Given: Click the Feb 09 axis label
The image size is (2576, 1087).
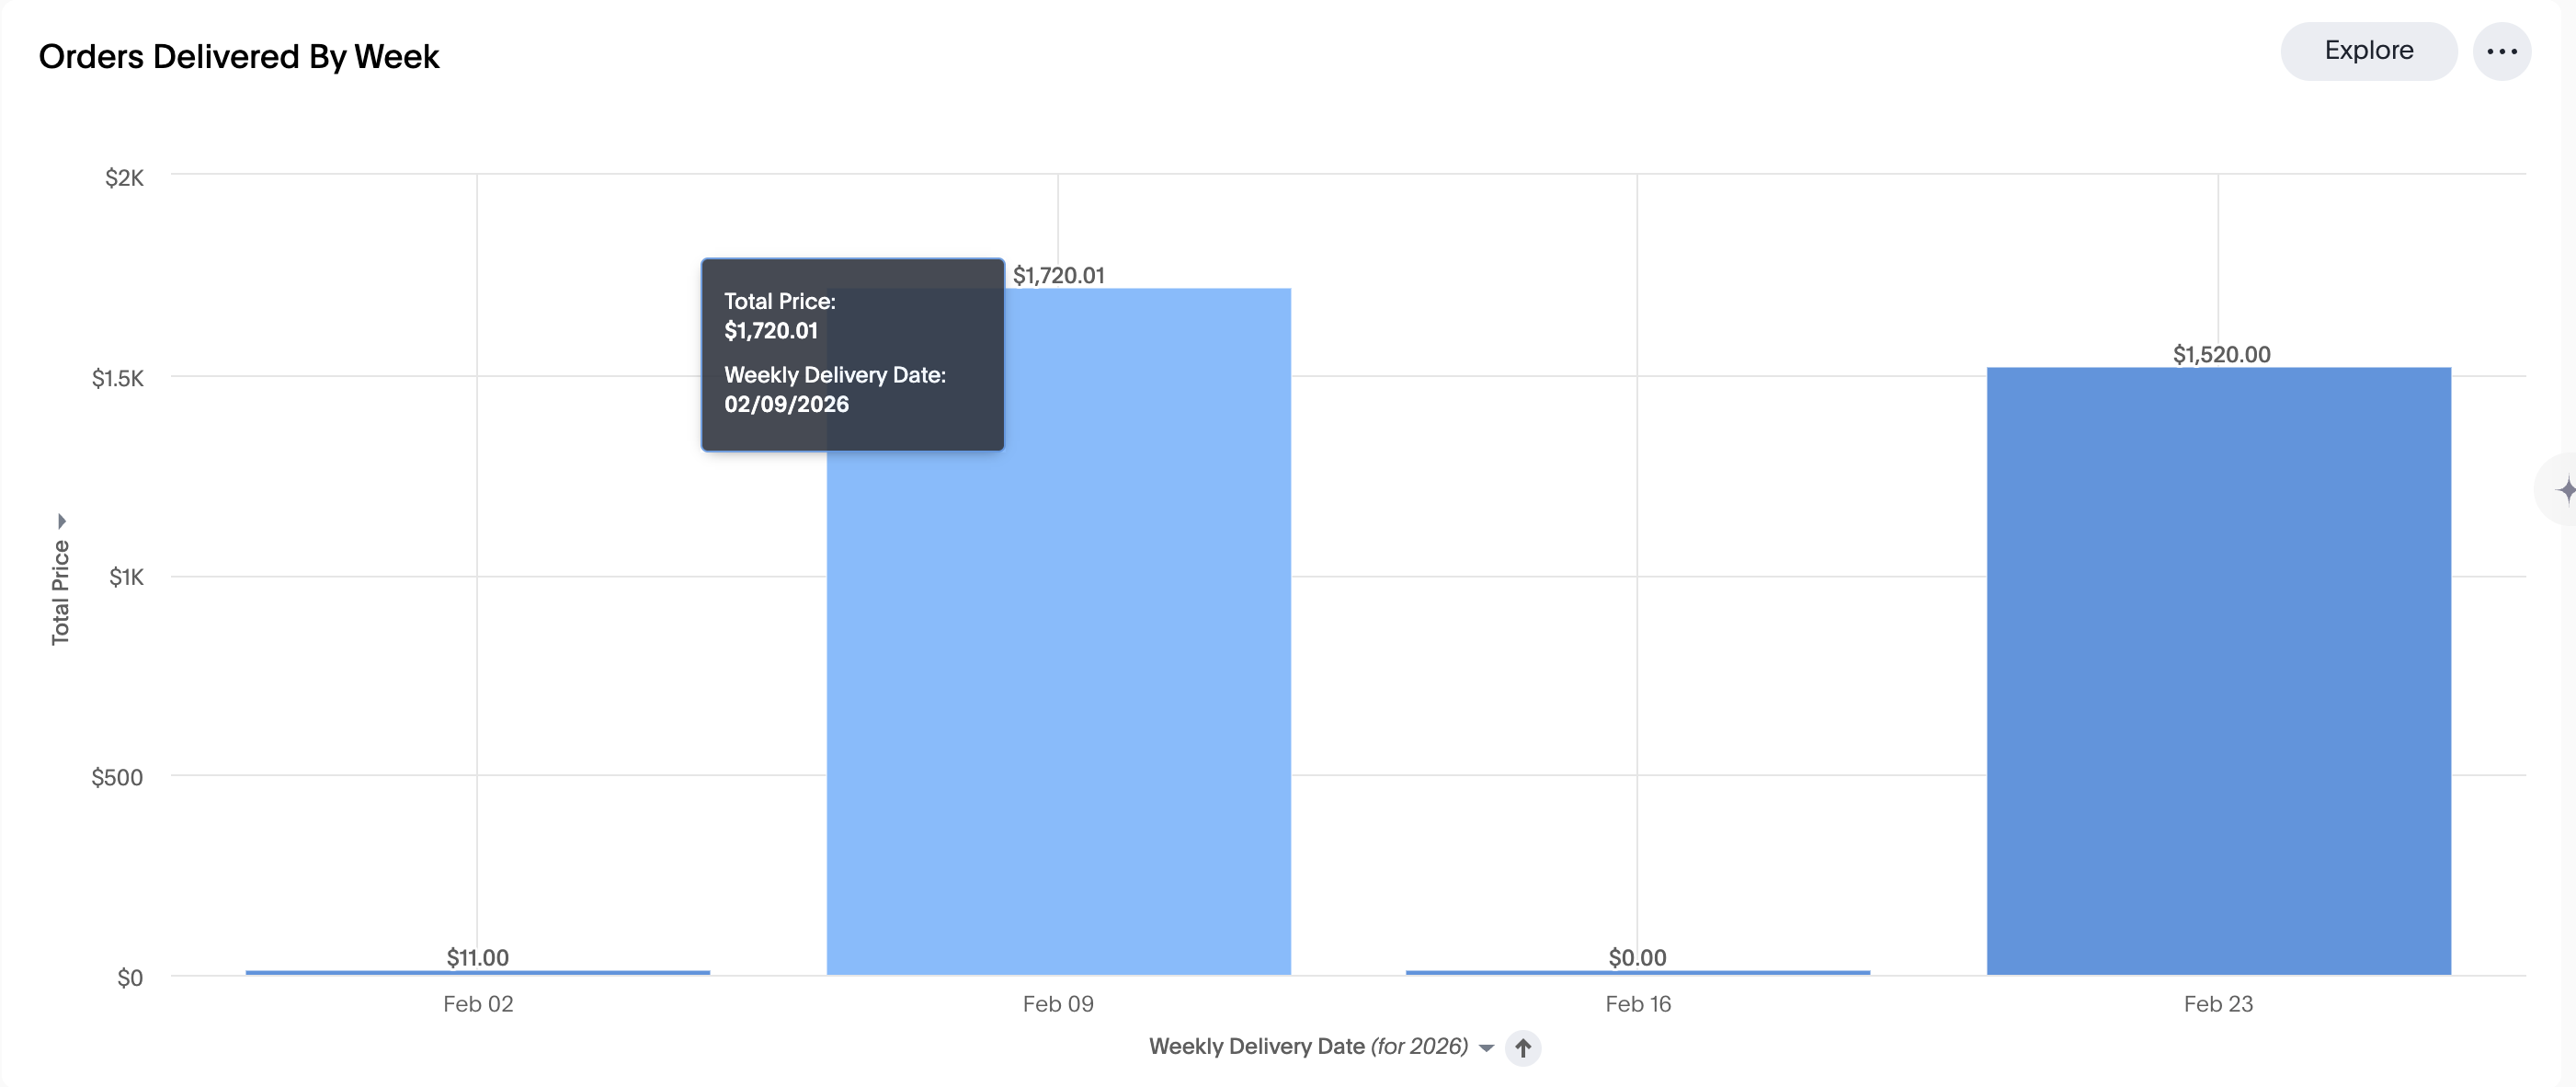Looking at the screenshot, I should coord(1057,1003).
